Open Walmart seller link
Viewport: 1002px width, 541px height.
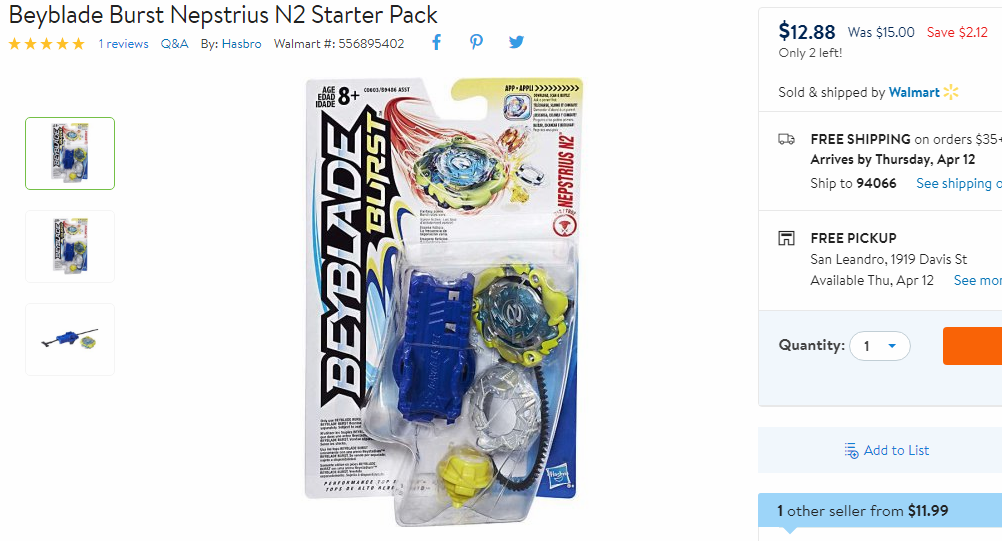(914, 92)
